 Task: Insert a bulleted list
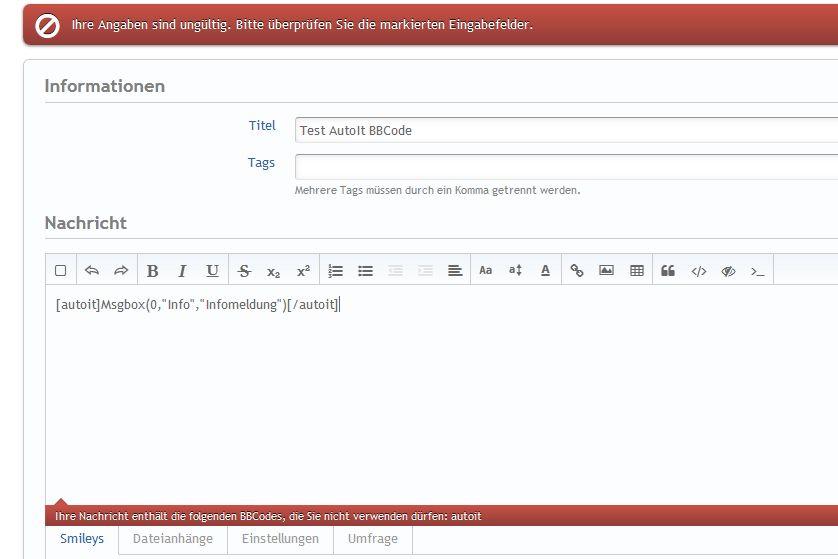click(366, 270)
